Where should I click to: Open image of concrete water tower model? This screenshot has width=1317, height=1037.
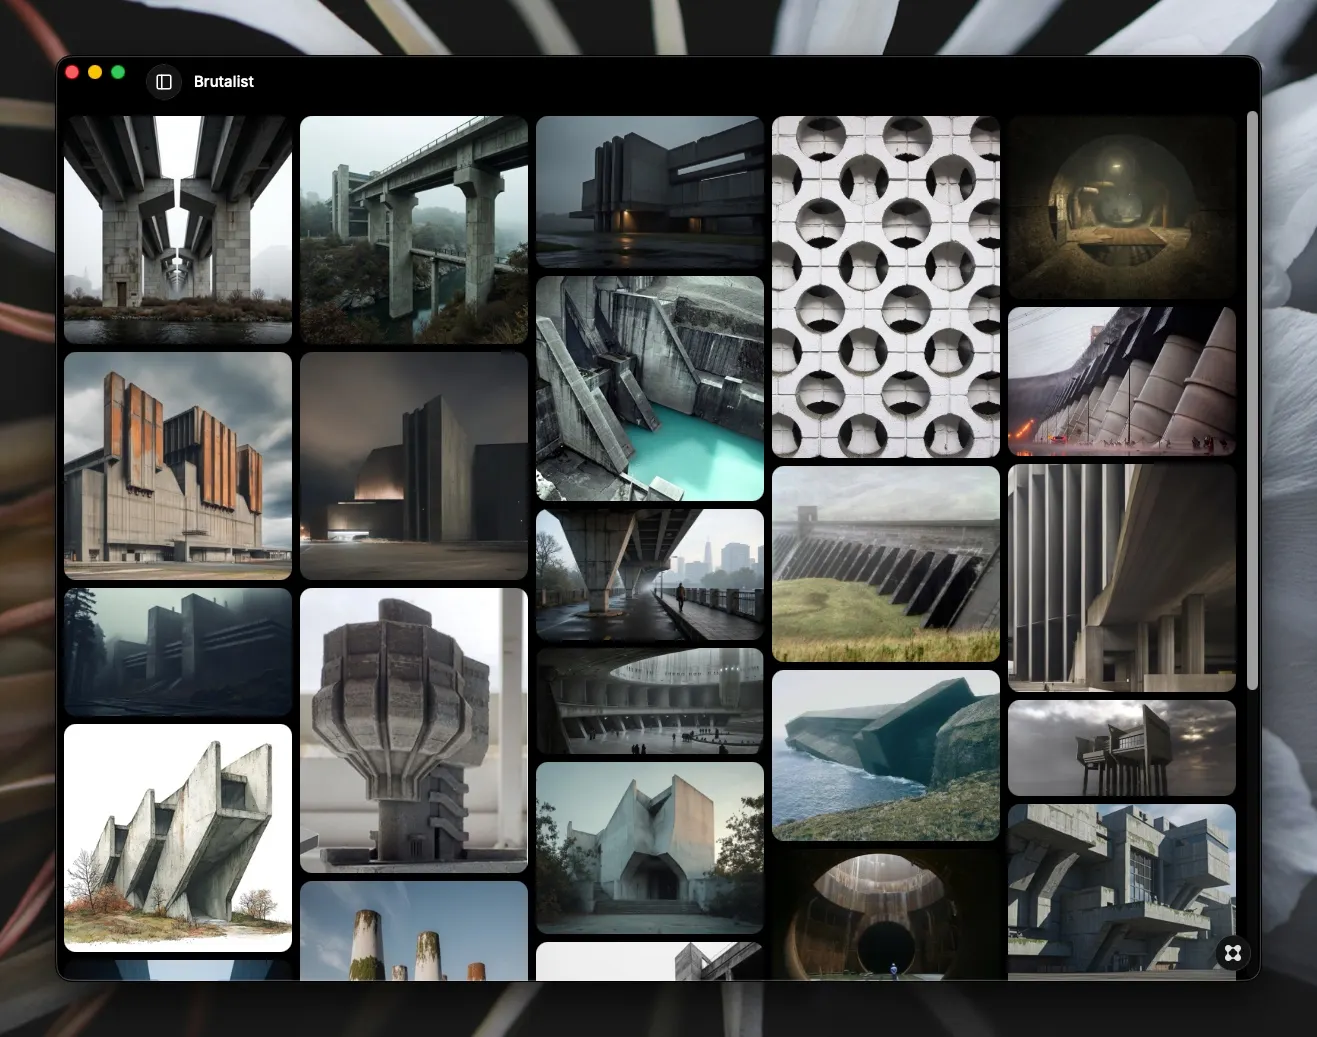point(414,730)
